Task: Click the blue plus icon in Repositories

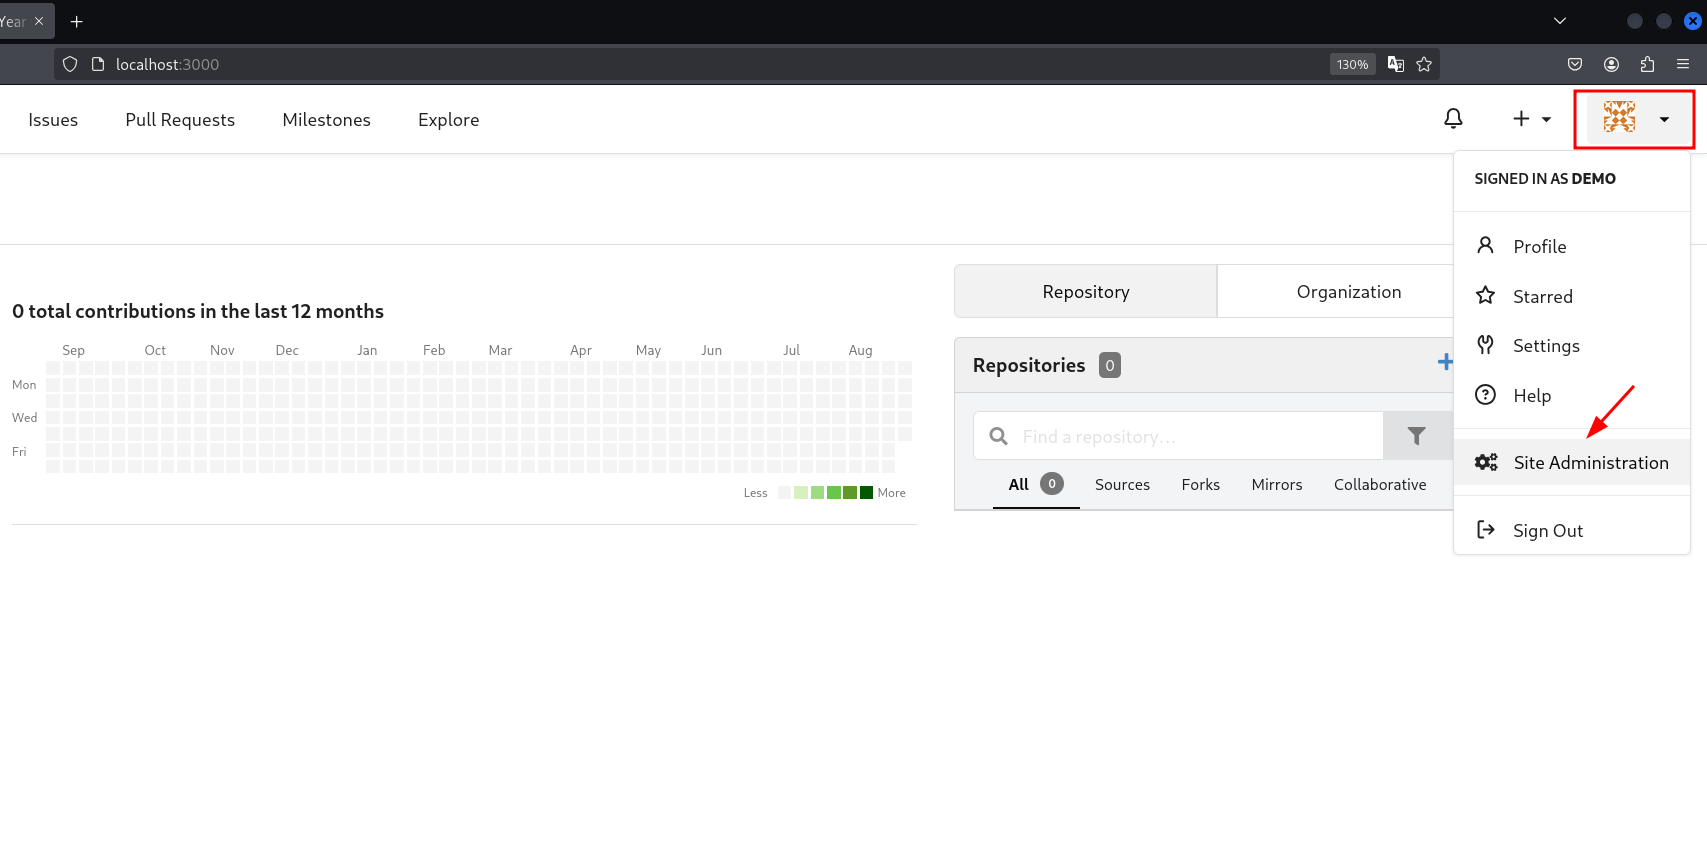Action: (1444, 362)
